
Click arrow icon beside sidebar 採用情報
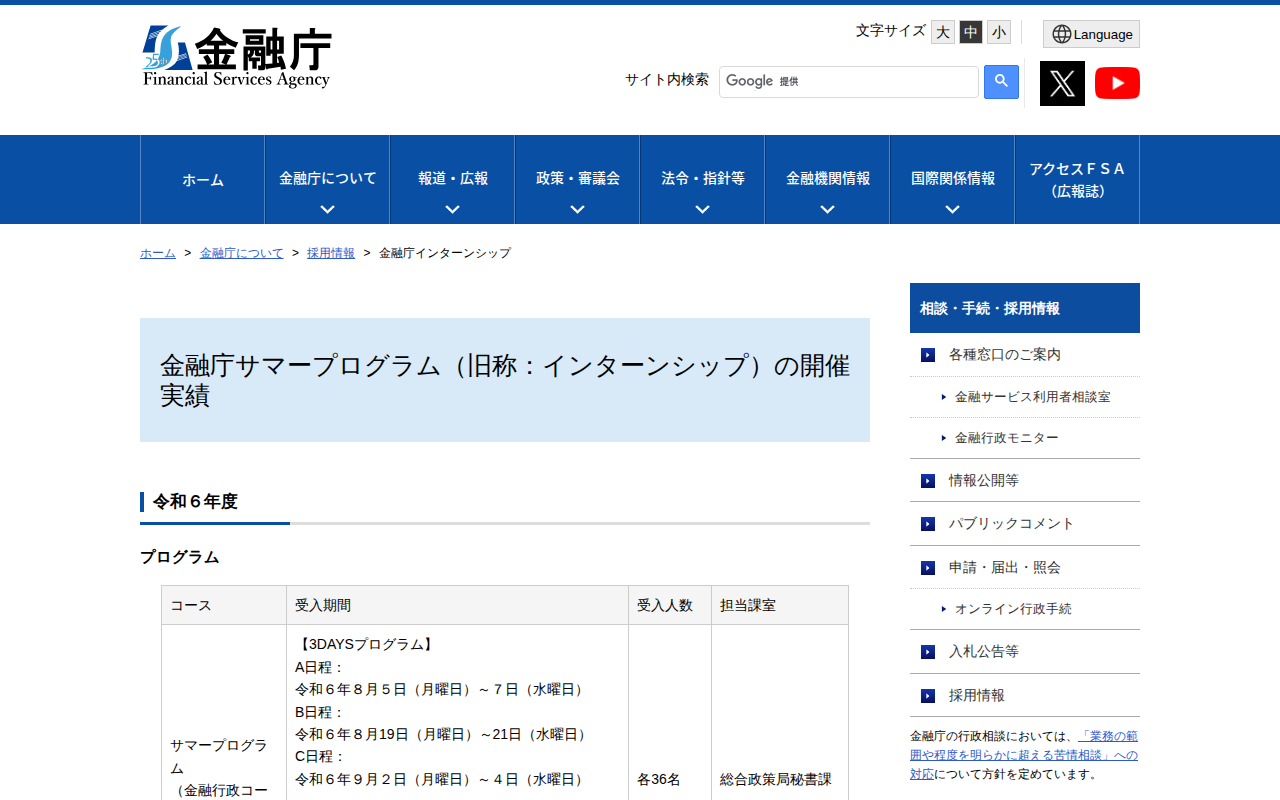pyautogui.click(x=928, y=696)
